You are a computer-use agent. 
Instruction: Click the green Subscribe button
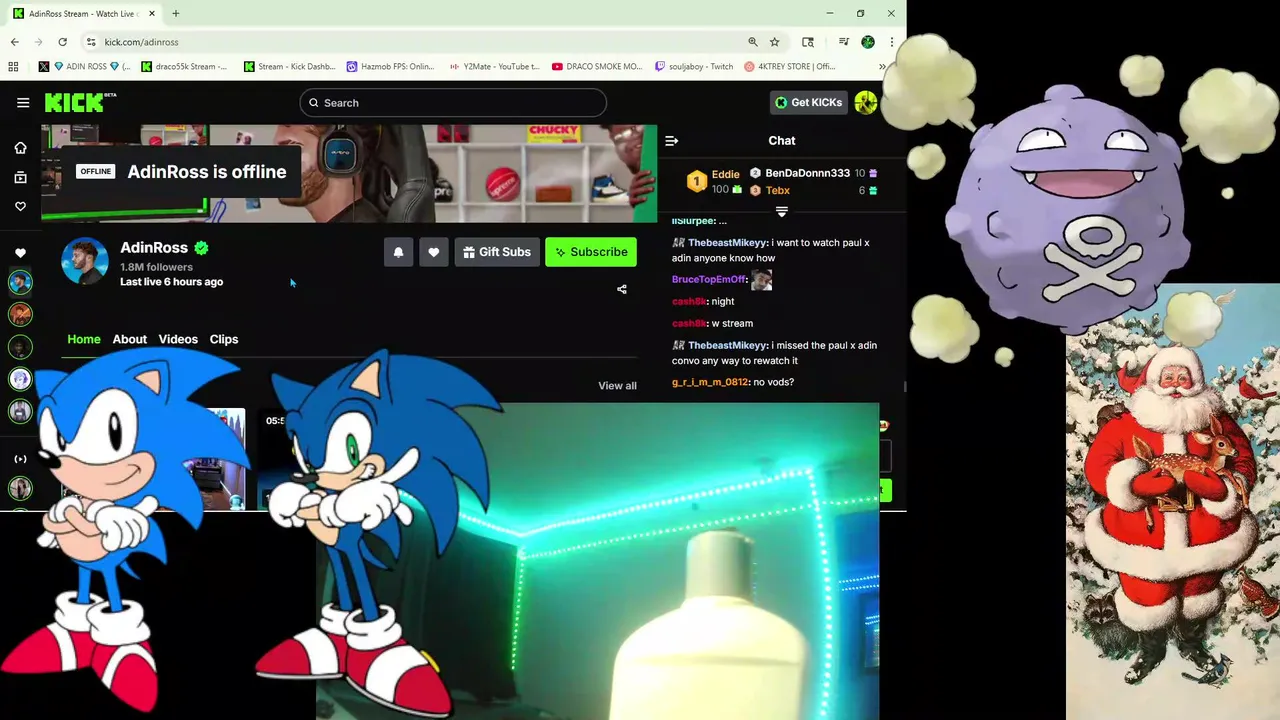pyautogui.click(x=591, y=252)
